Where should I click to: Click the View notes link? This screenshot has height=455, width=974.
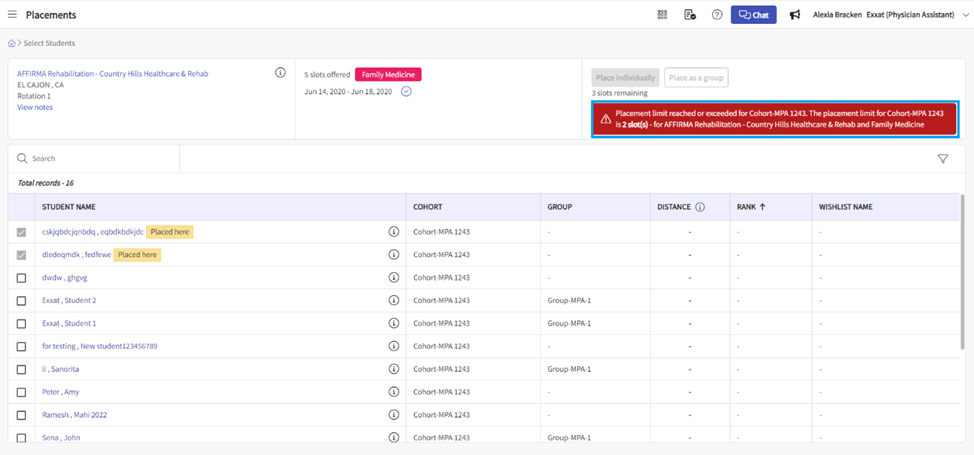click(x=35, y=107)
